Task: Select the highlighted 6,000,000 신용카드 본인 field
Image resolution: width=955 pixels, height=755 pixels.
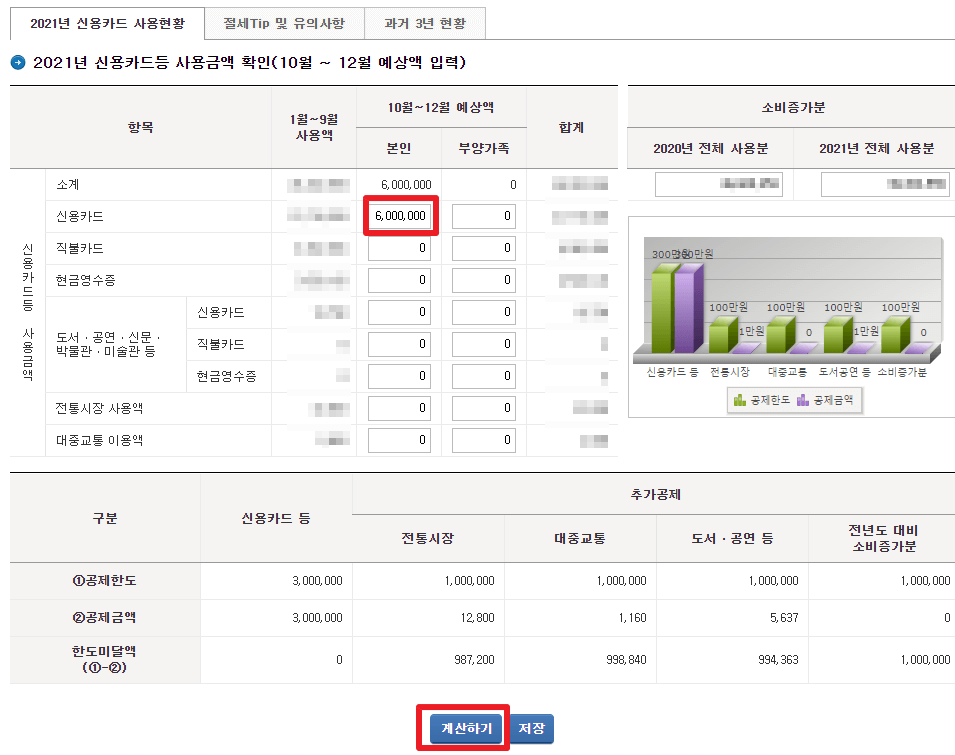Action: pos(400,216)
